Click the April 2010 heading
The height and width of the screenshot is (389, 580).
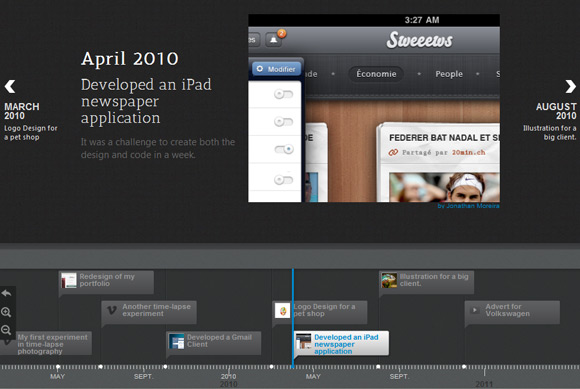coord(129,59)
